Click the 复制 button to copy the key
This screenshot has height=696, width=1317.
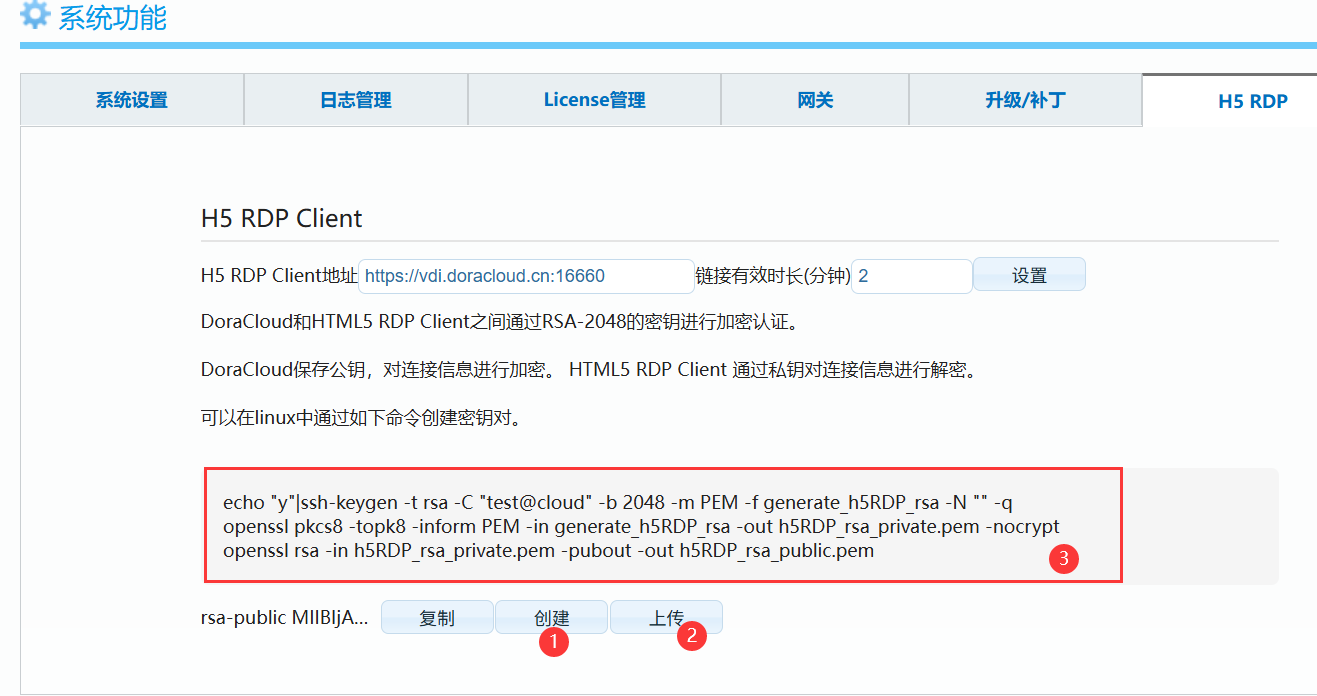pos(437,617)
